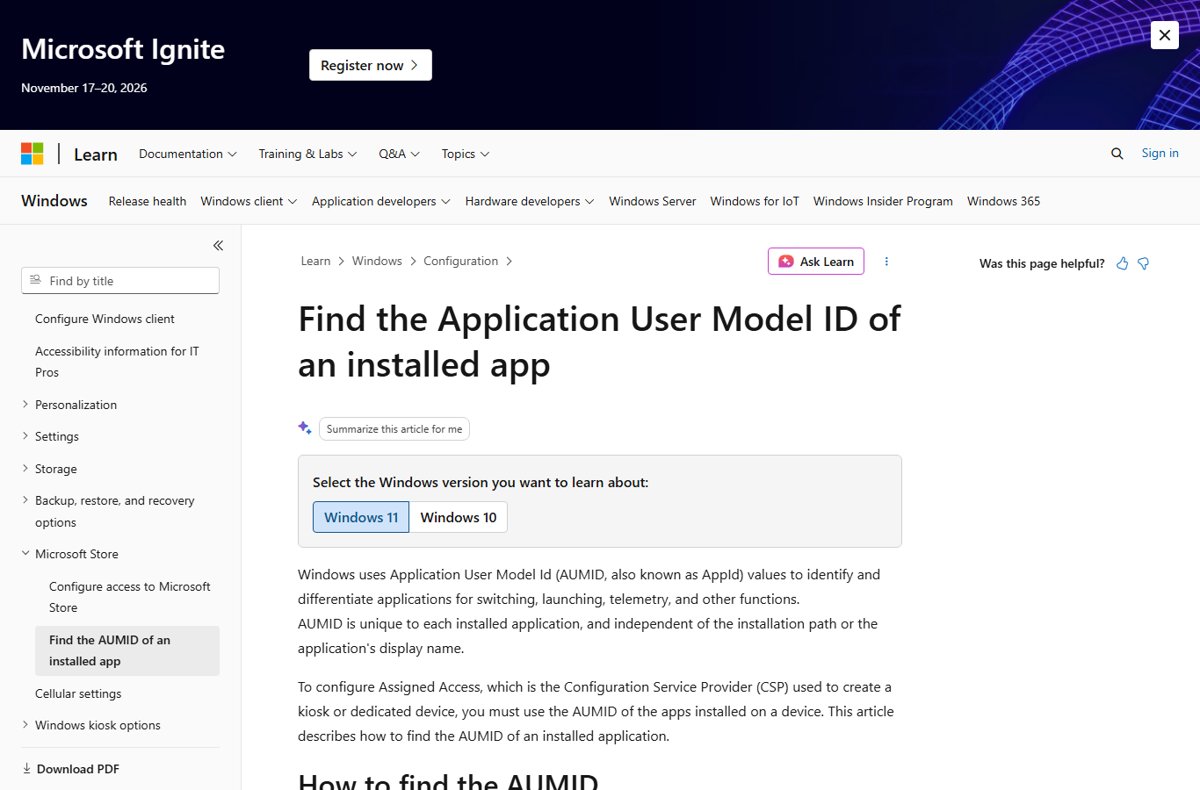Expand the Application developers dropdown
This screenshot has height=790, width=1200.
(x=381, y=201)
